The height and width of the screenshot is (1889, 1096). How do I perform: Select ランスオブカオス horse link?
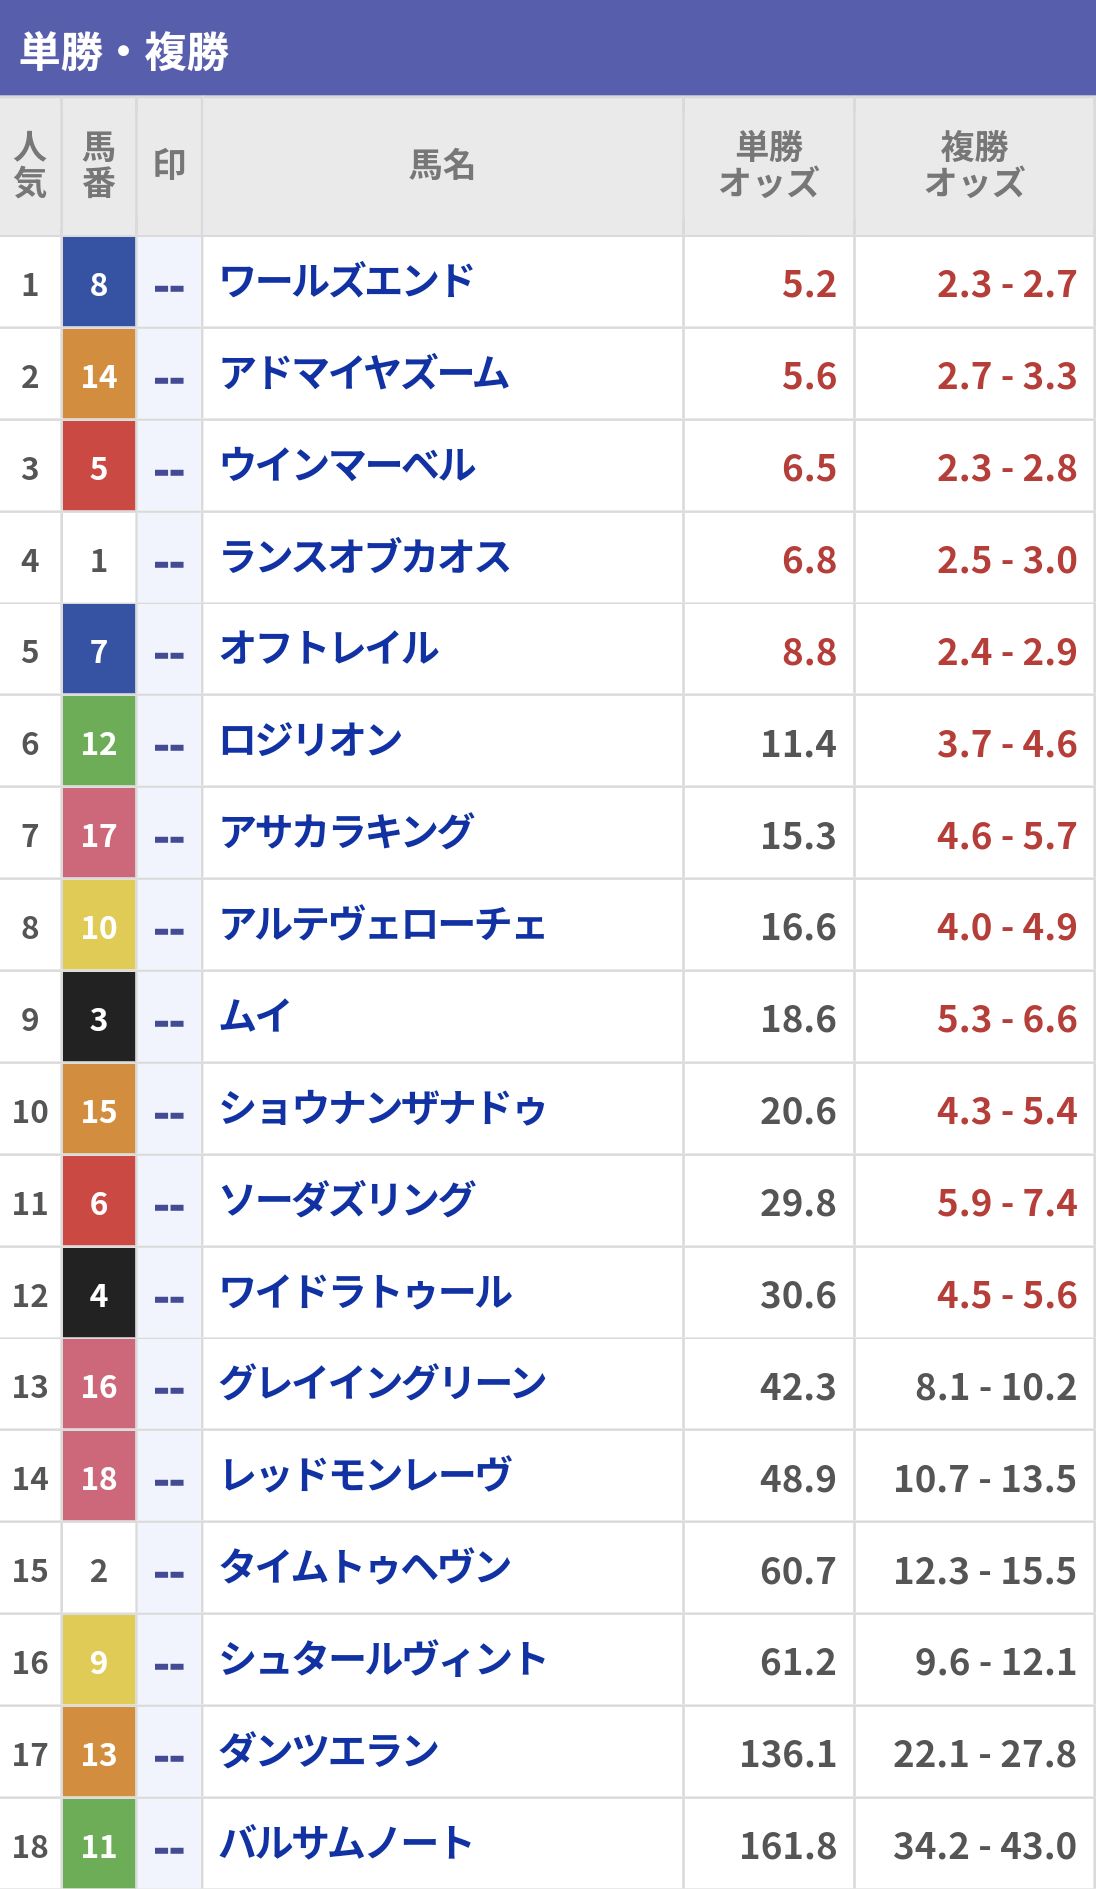(x=365, y=559)
